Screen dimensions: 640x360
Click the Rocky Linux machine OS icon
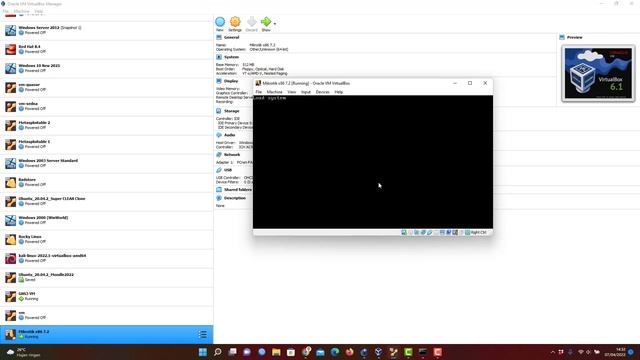[x=11, y=239]
